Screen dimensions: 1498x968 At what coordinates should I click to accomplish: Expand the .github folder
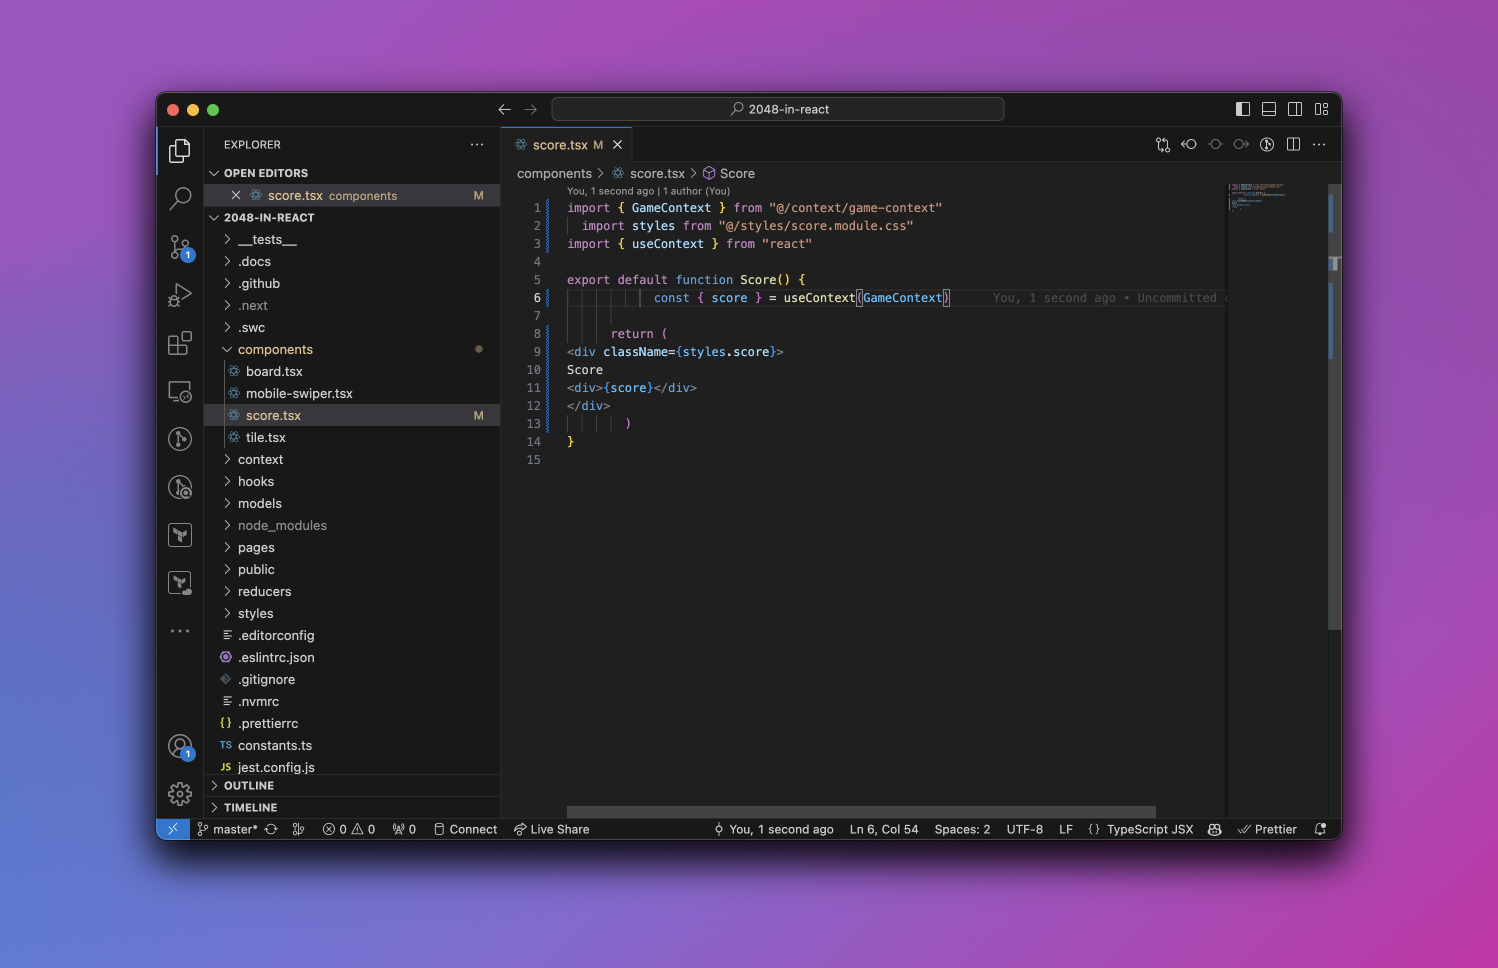pyautogui.click(x=353, y=284)
